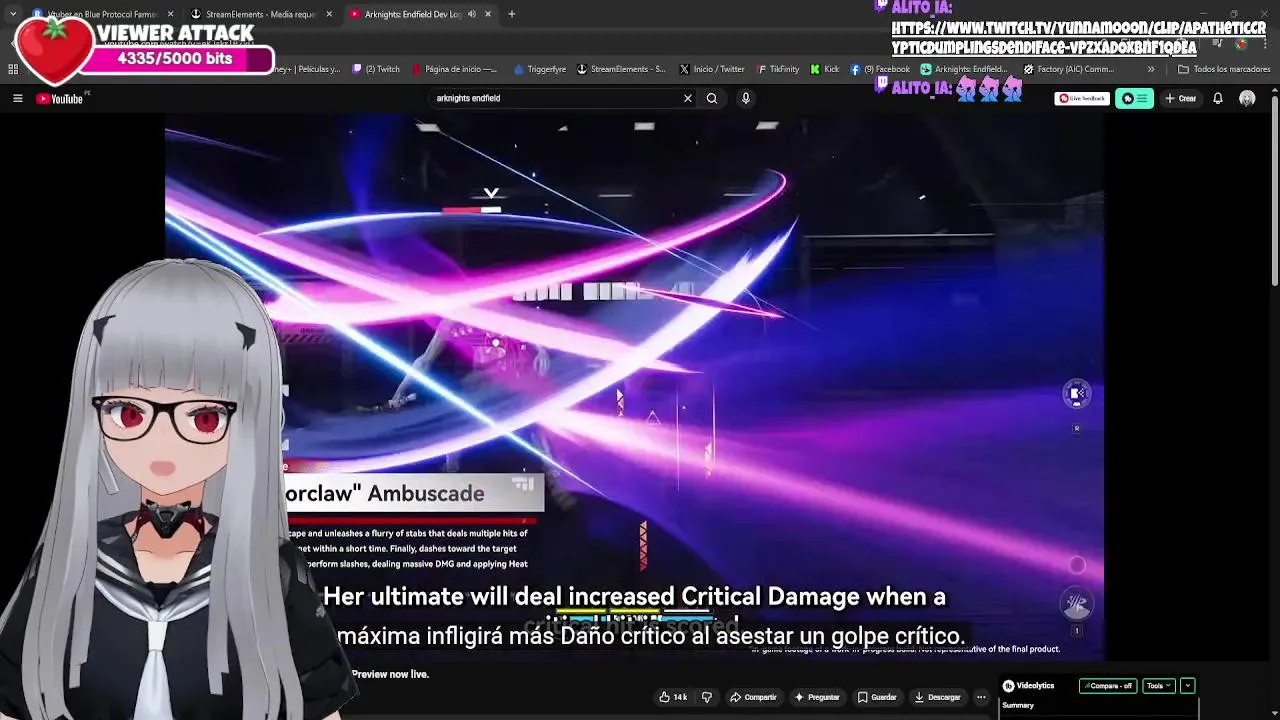Download the video with Descargar
Screen dimensions: 1280x720
(937, 697)
